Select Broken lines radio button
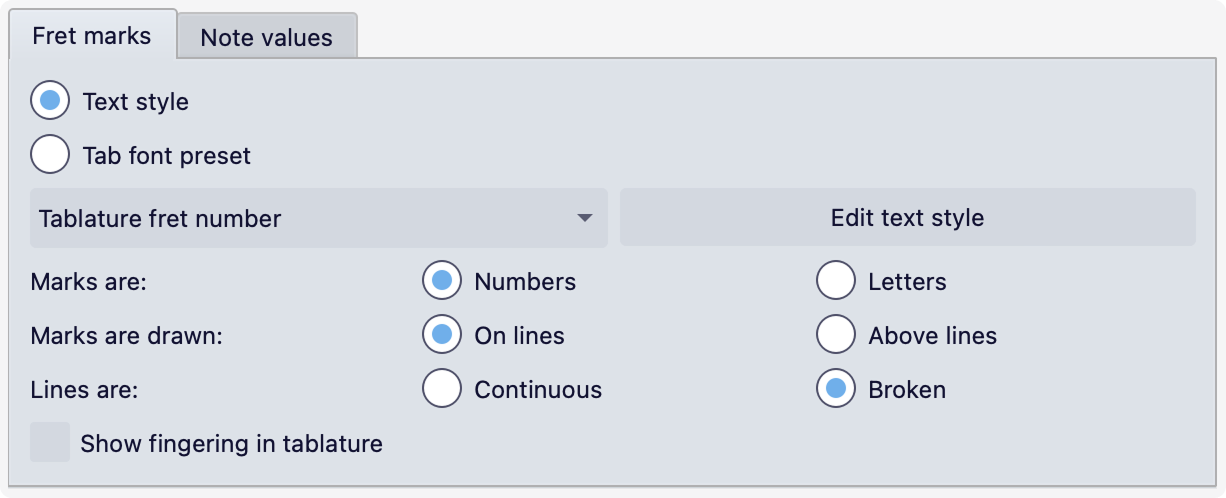 click(x=836, y=389)
